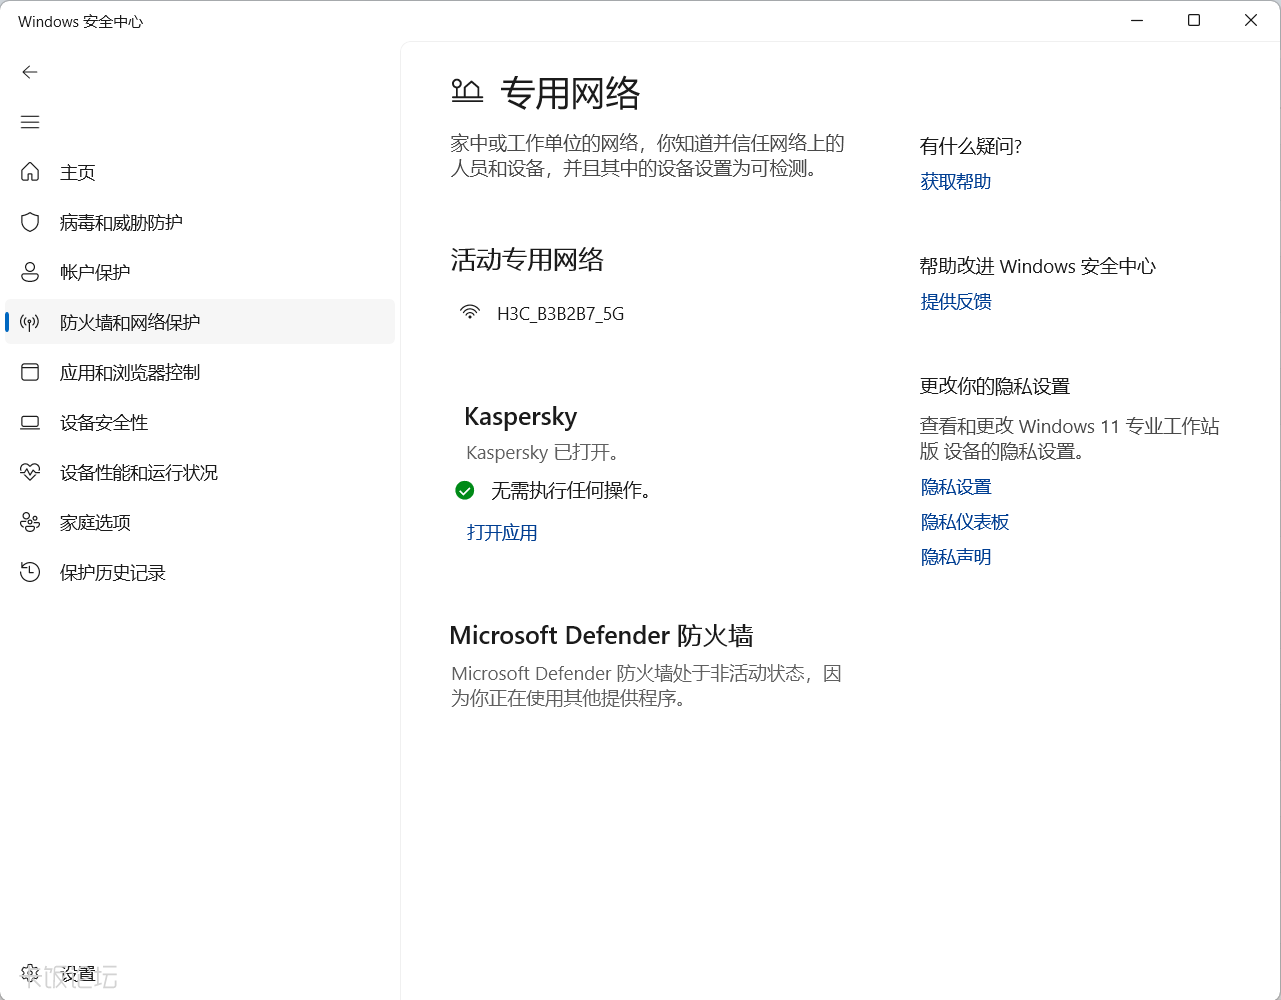Screen dimensions: 1281x1000
Task: Click the 无需执行任何操作 status text
Action: pos(571,491)
